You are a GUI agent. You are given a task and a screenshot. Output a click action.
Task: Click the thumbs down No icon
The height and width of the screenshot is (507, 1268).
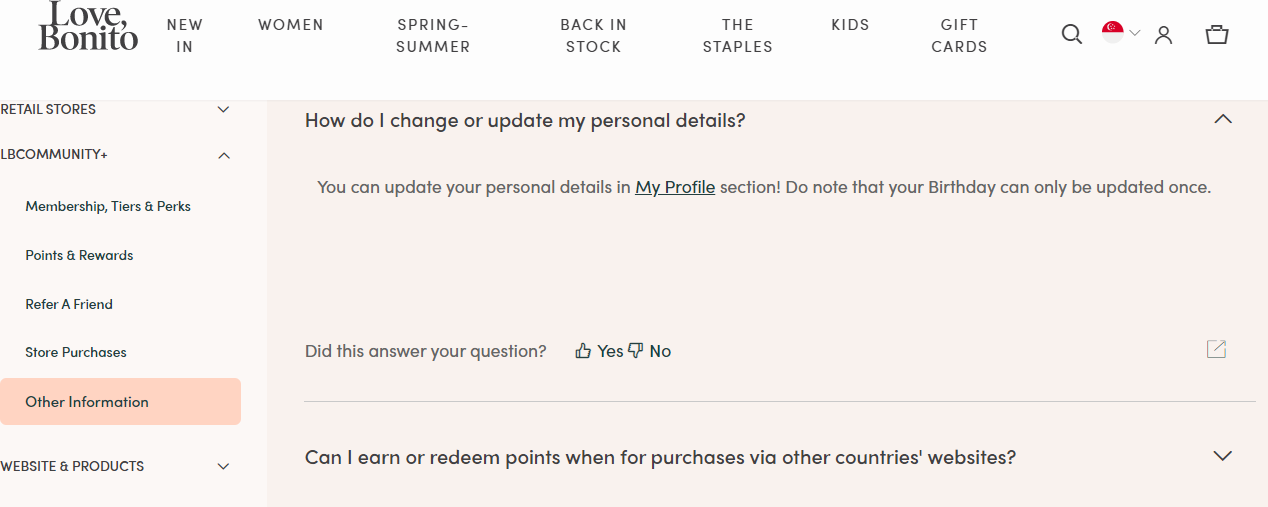(635, 351)
